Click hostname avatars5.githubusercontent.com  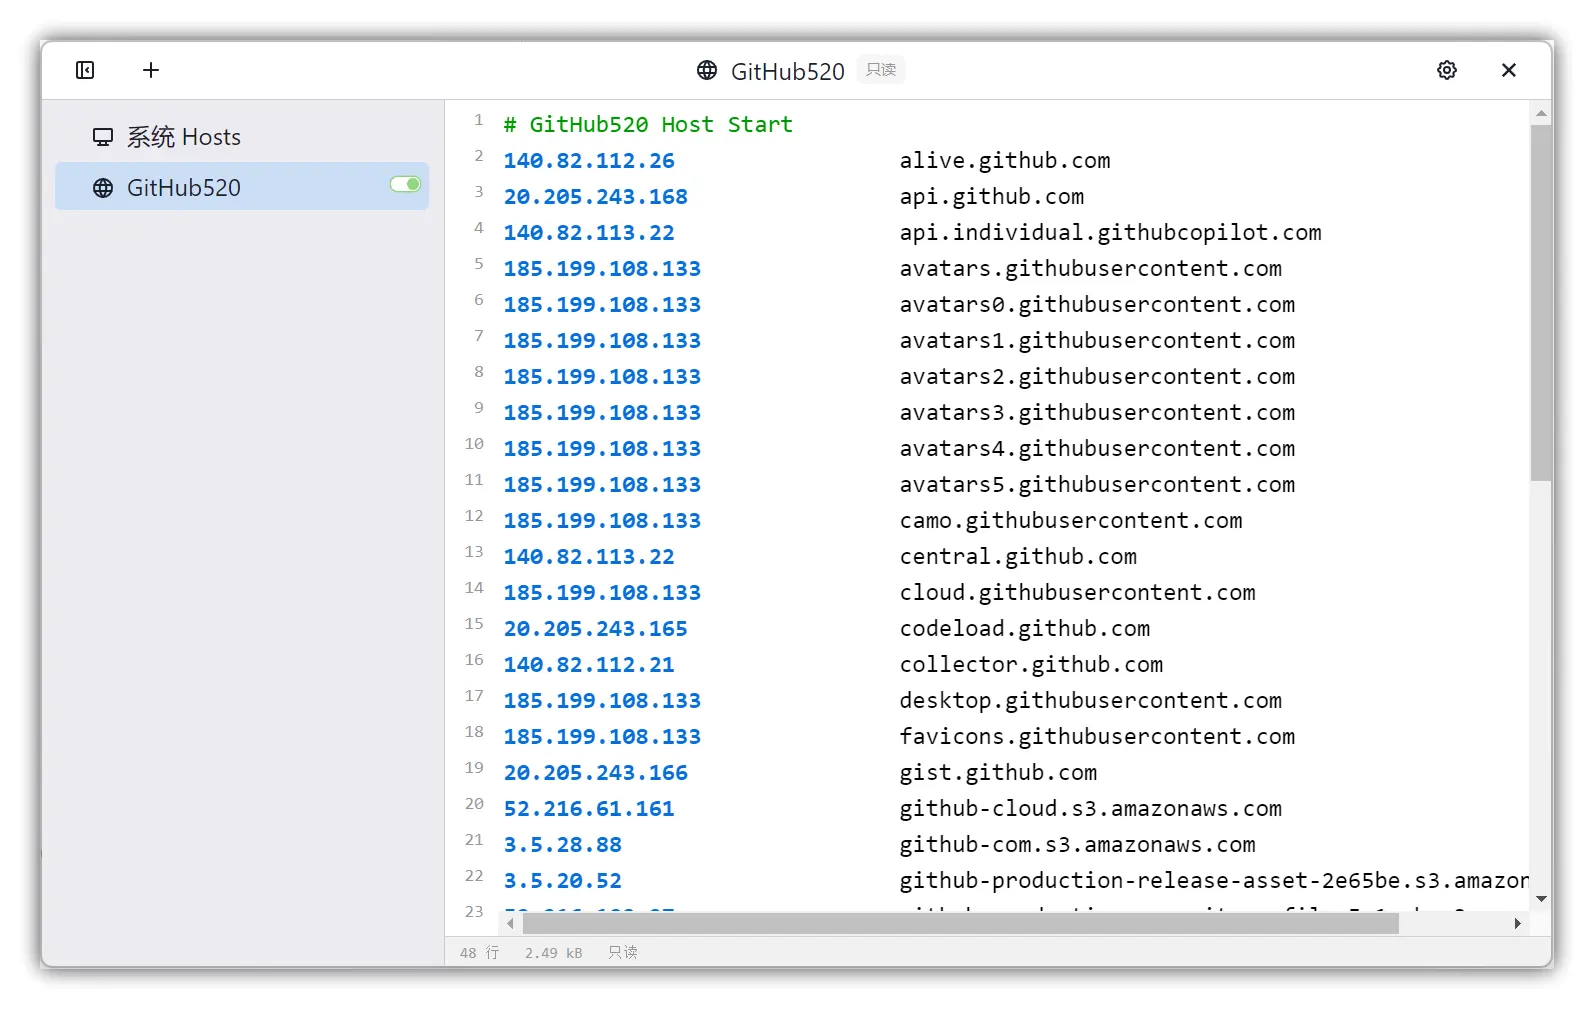(1097, 484)
